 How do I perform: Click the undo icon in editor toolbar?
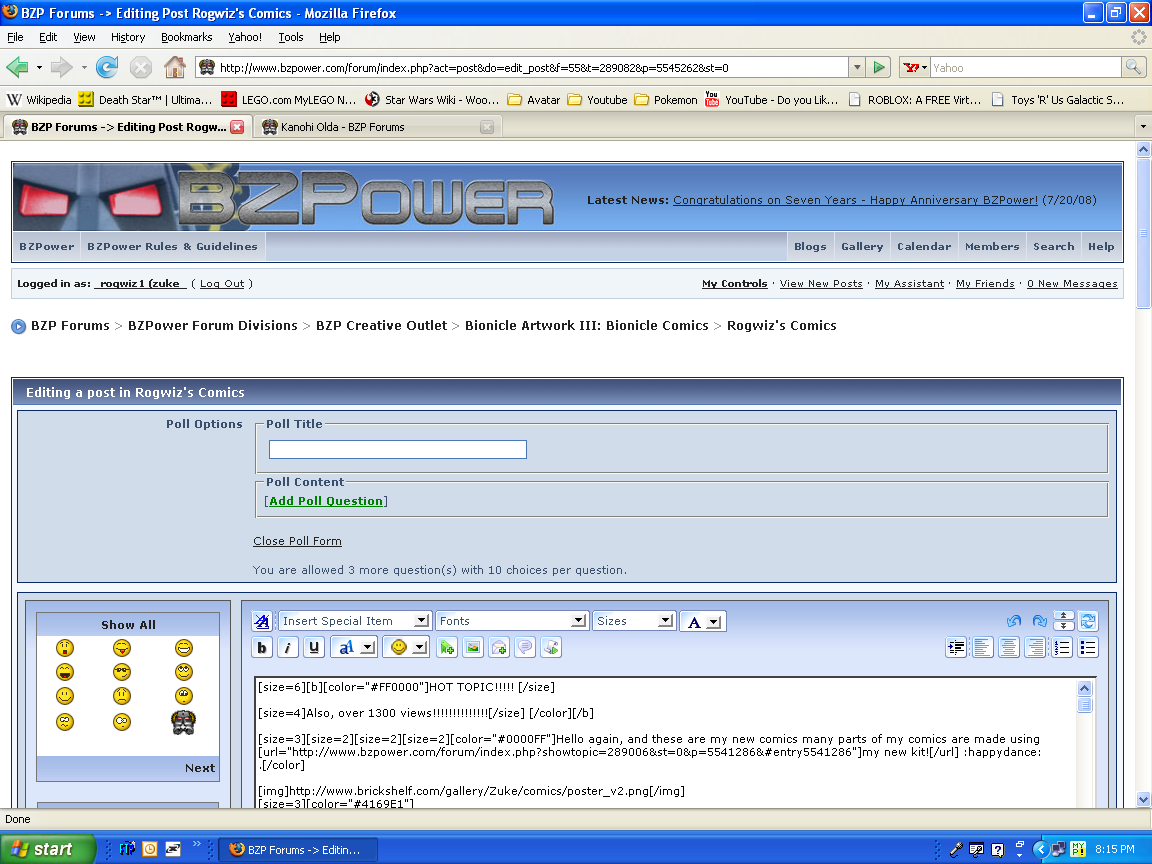click(x=1014, y=621)
